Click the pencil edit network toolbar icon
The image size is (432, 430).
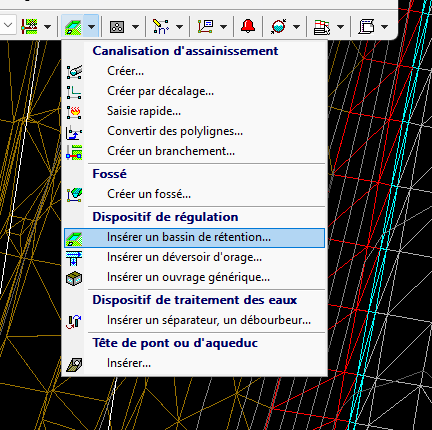pos(161,26)
